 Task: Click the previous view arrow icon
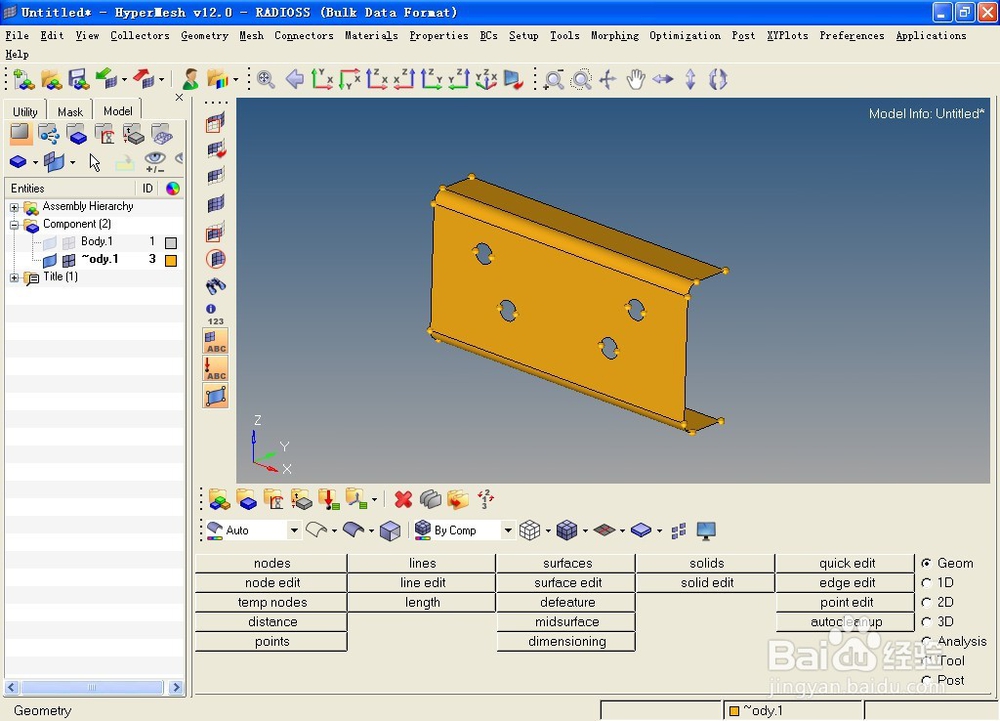(x=294, y=79)
